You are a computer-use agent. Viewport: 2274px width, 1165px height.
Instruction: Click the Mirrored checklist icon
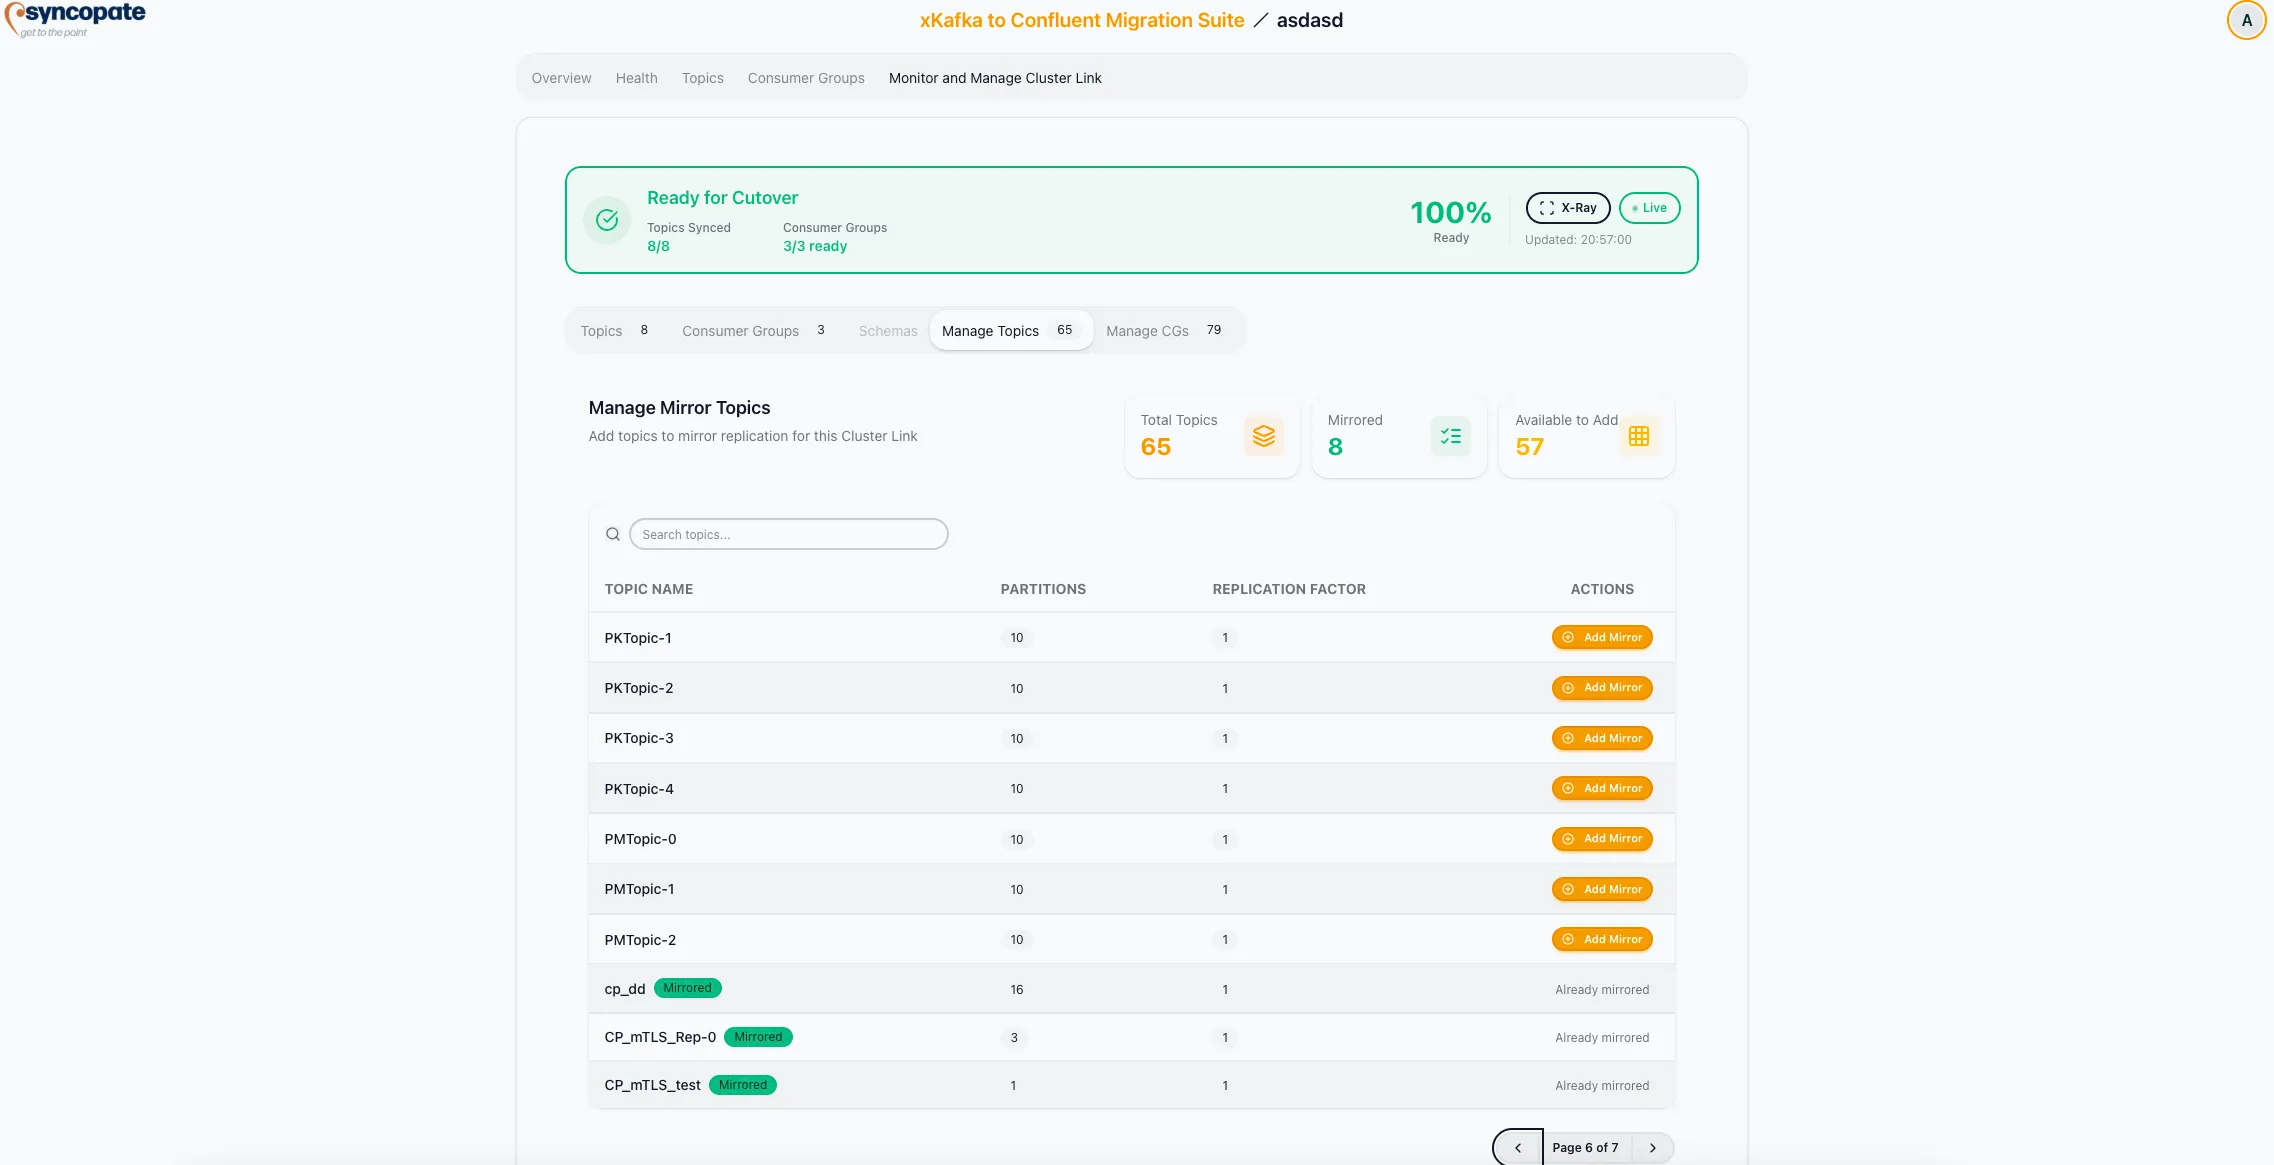(x=1450, y=436)
